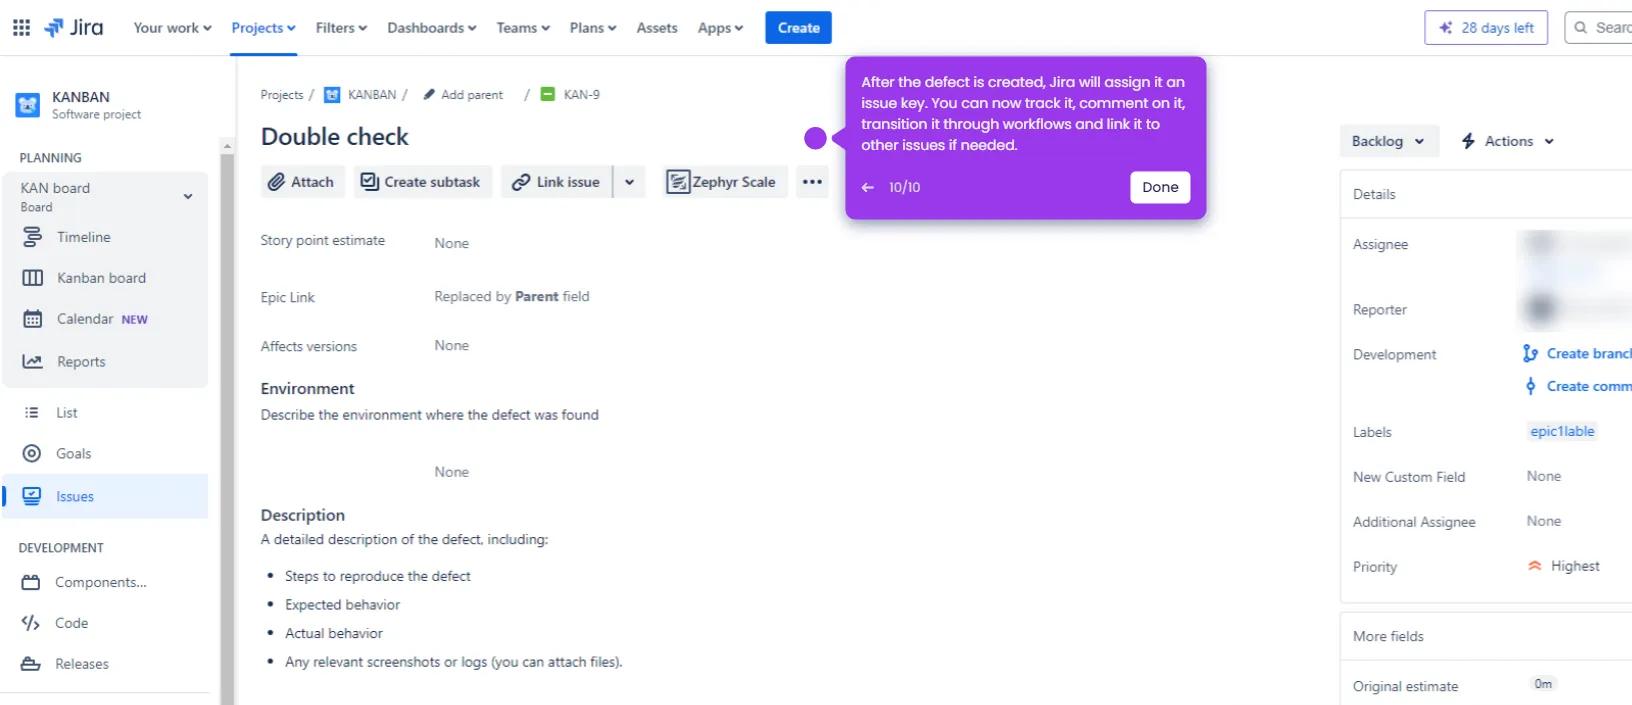
Task: Focus the Search field
Action: tap(1600, 28)
